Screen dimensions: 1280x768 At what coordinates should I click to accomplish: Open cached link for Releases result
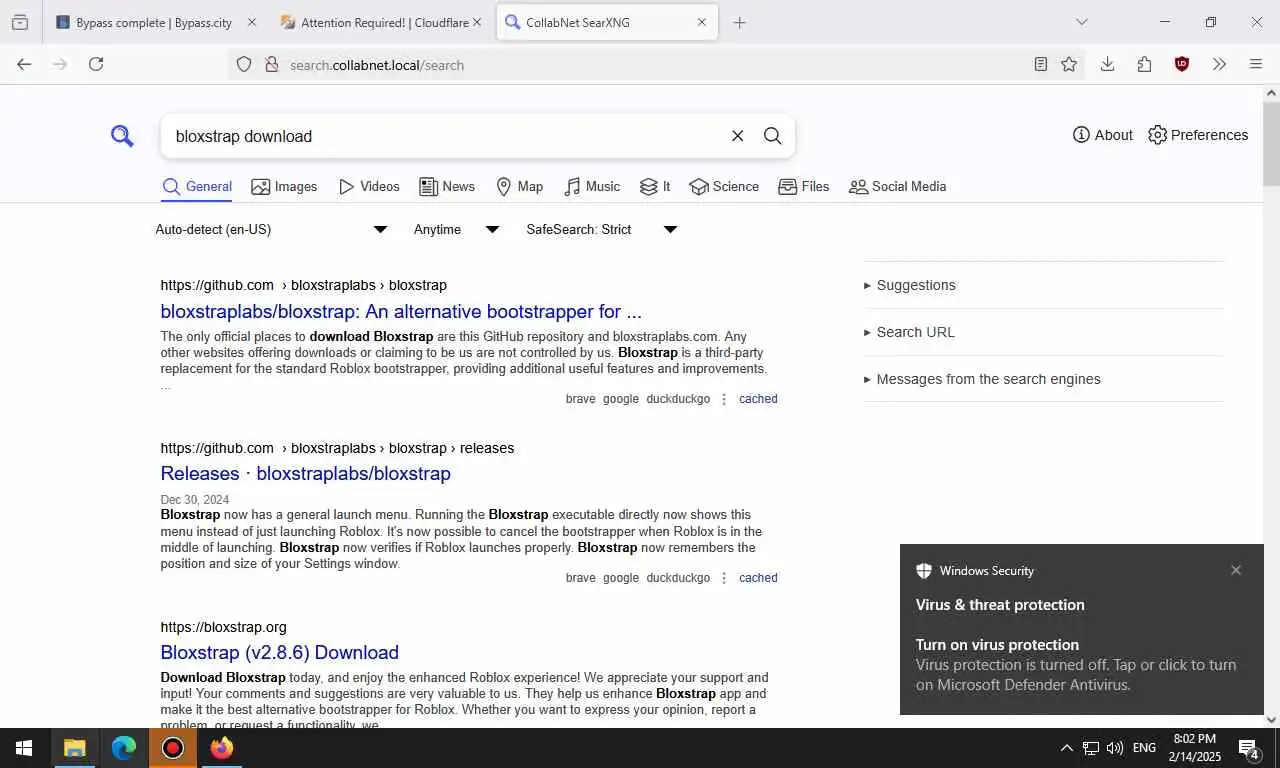(758, 578)
